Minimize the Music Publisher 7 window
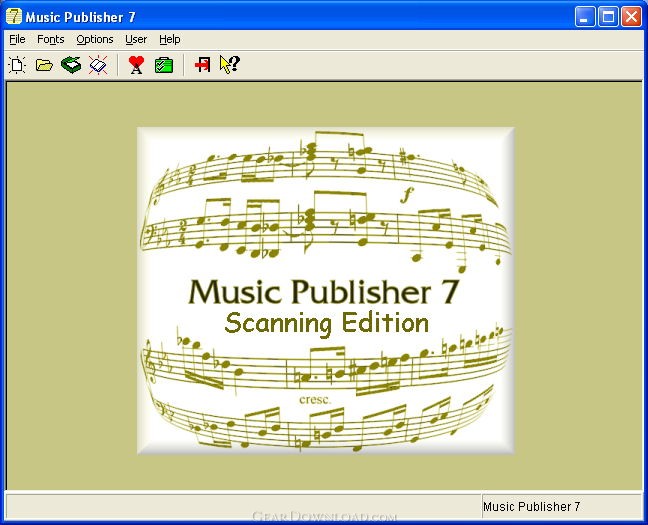The width and height of the screenshot is (648, 525). 585,17
